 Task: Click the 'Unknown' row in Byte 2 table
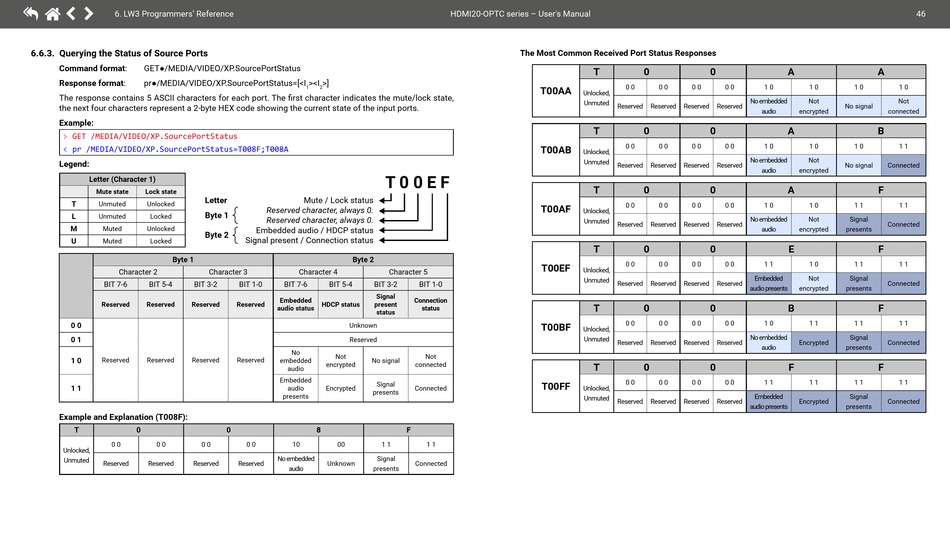363,325
